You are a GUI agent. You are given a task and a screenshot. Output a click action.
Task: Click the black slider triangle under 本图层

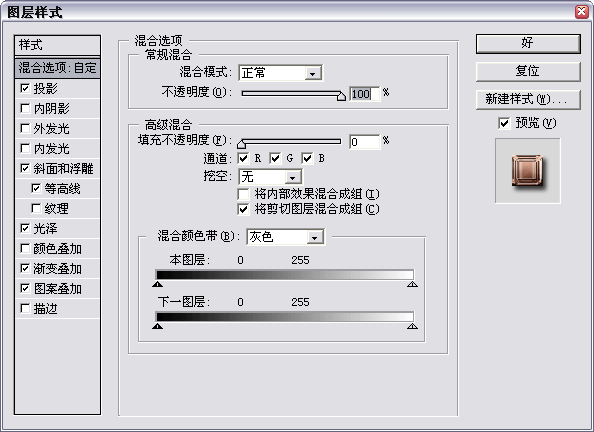coord(158,284)
